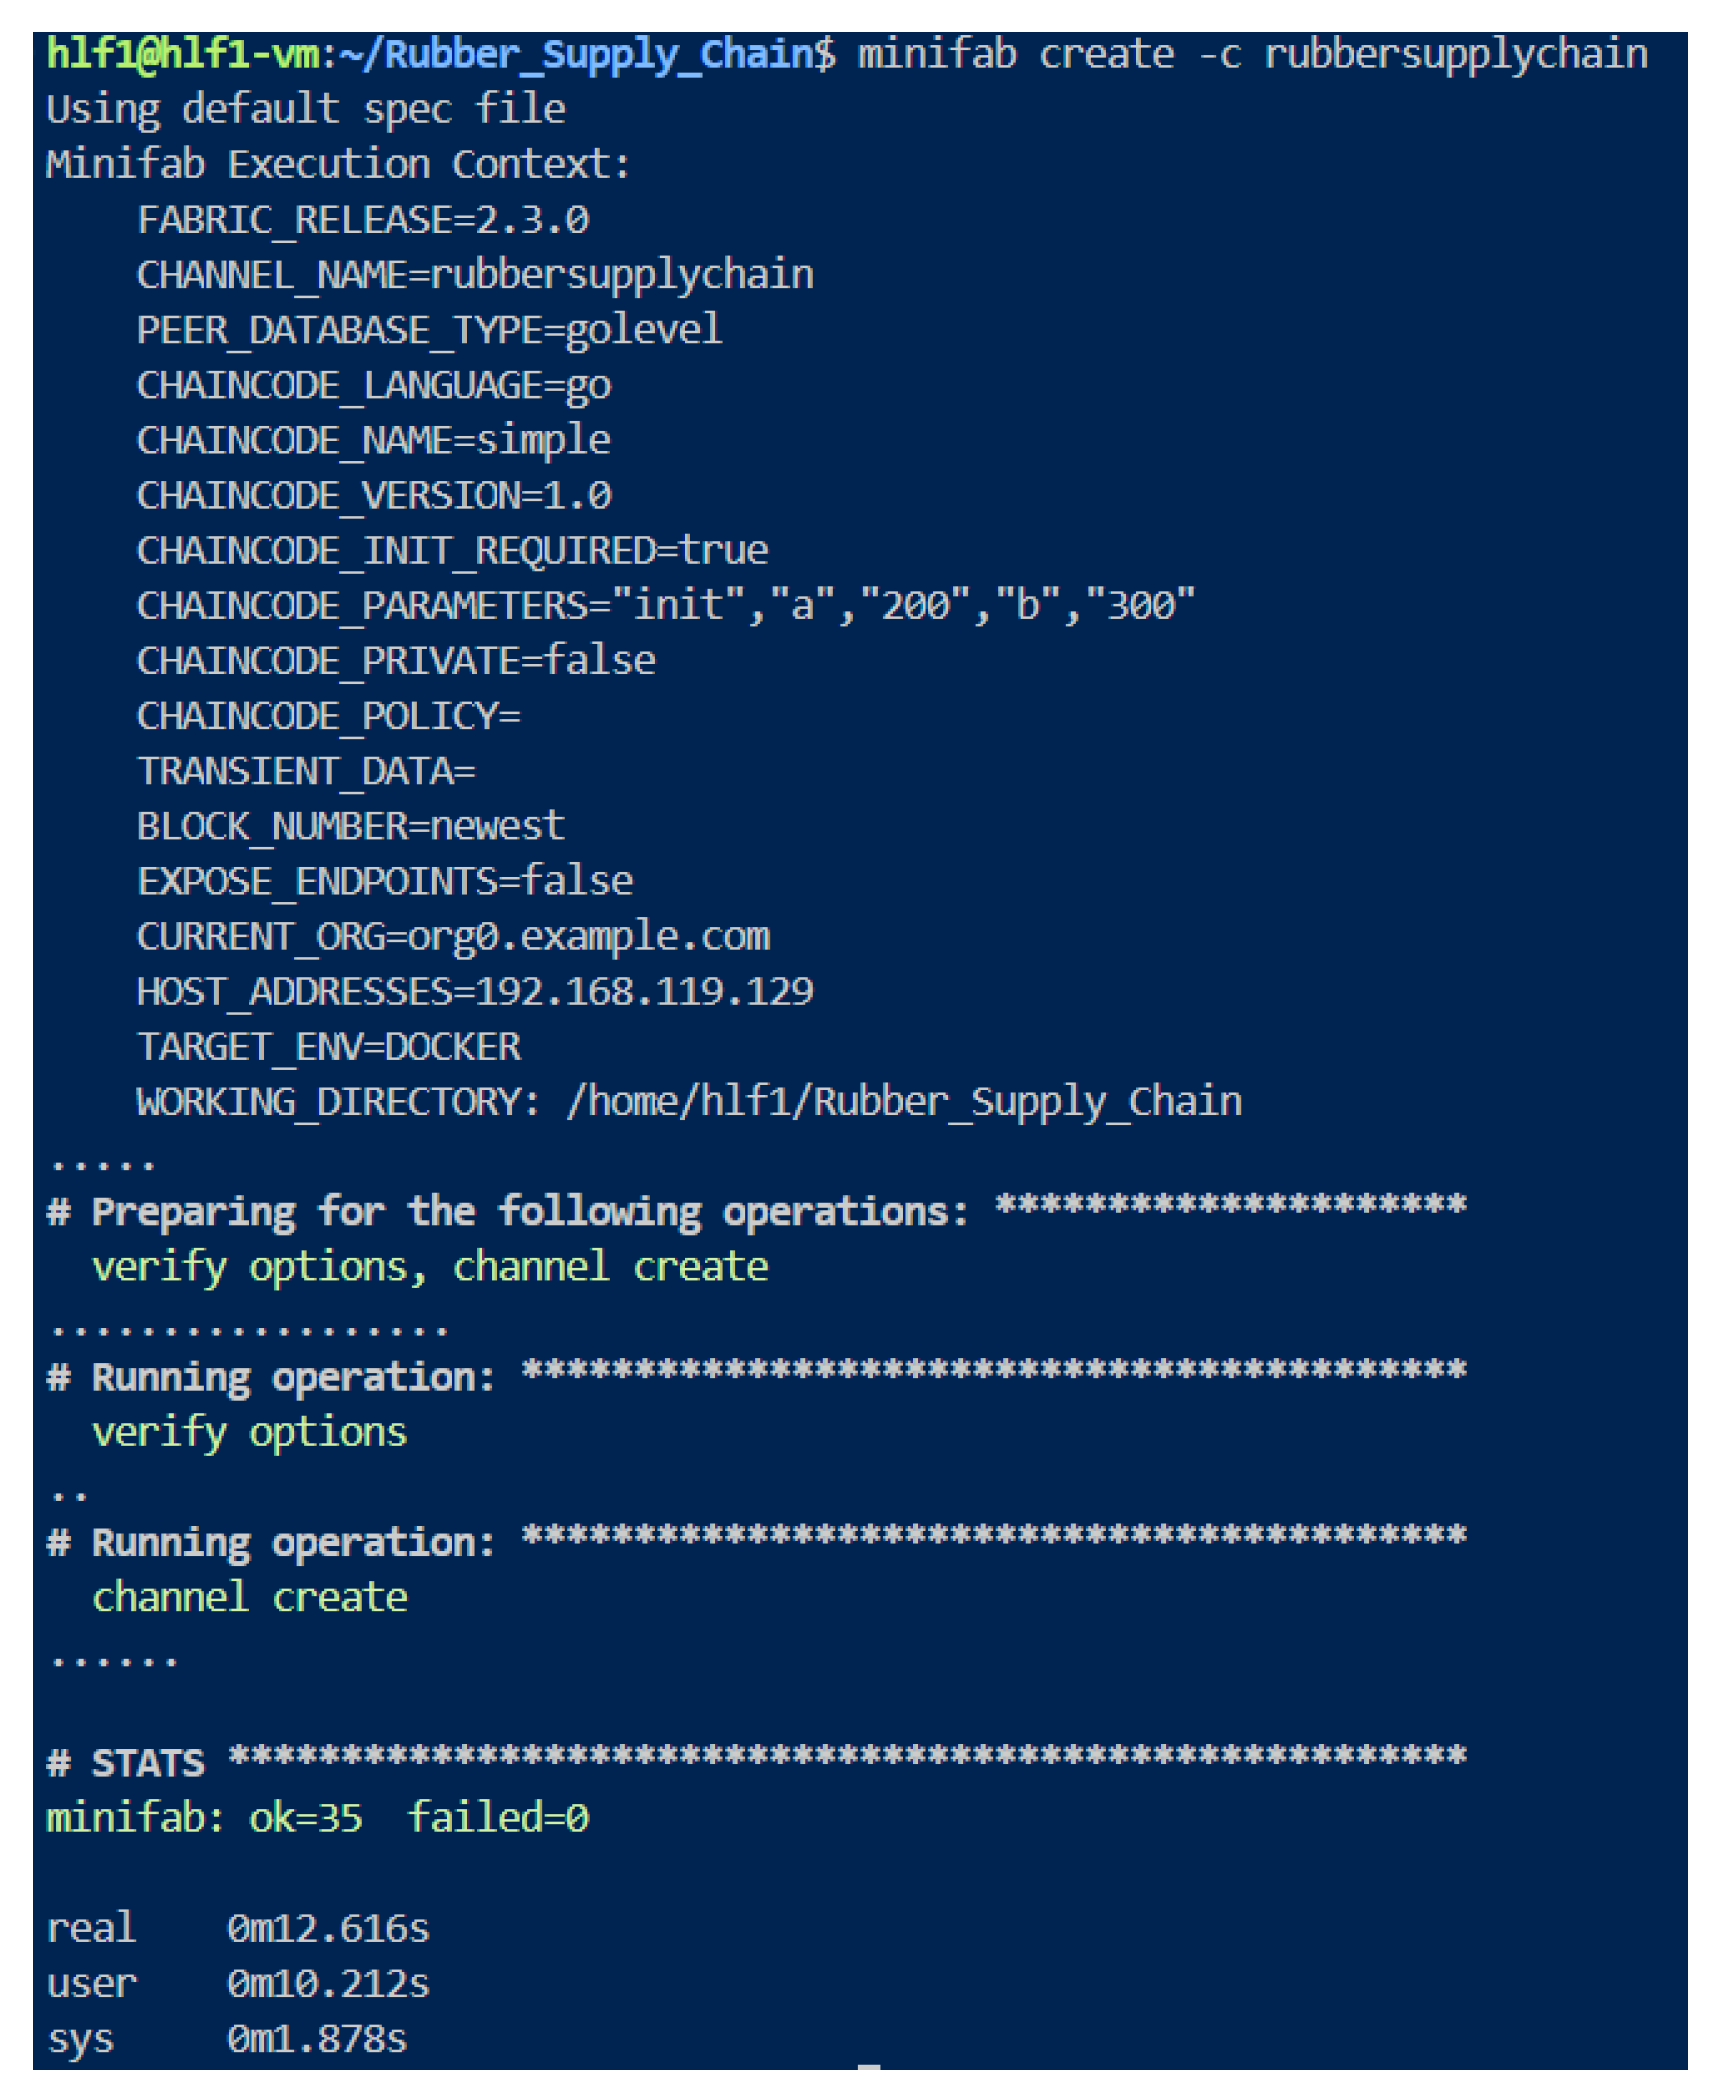Screen dimensions: 1718x2098
Task: Click the minifab create command text
Action: [1251, 54]
